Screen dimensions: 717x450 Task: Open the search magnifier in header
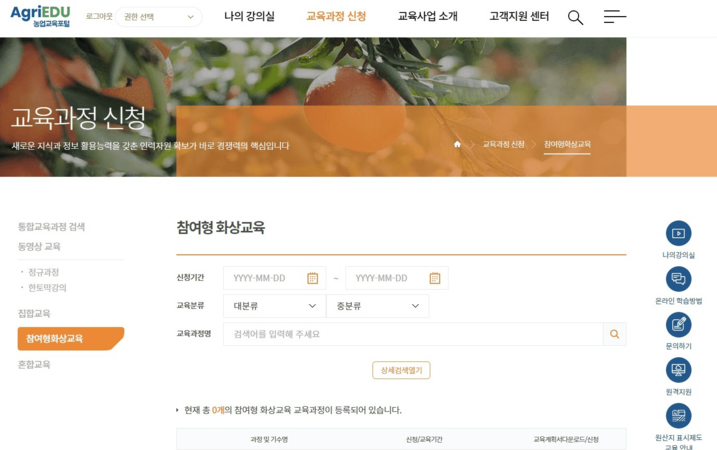tap(575, 17)
